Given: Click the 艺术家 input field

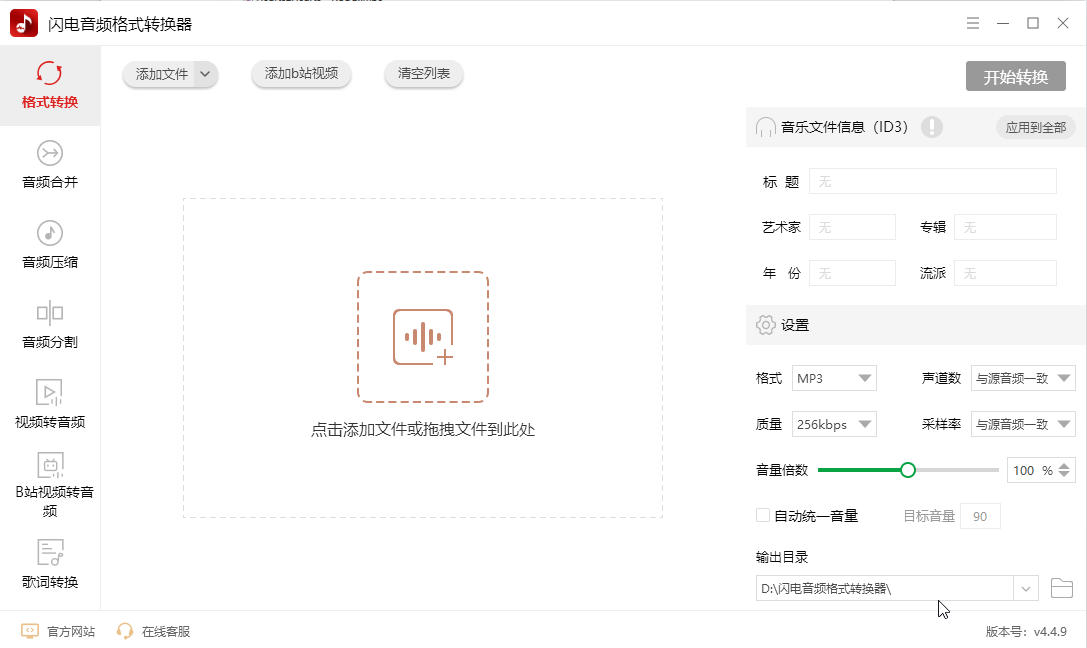Looking at the screenshot, I should (x=852, y=227).
